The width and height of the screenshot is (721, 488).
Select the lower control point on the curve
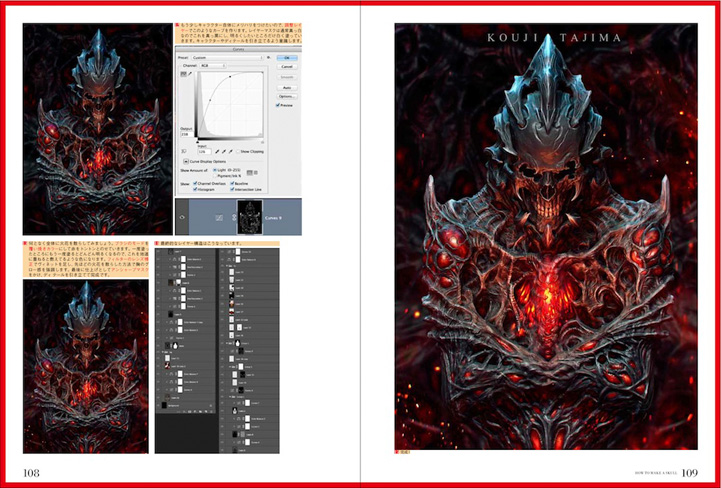click(x=210, y=100)
